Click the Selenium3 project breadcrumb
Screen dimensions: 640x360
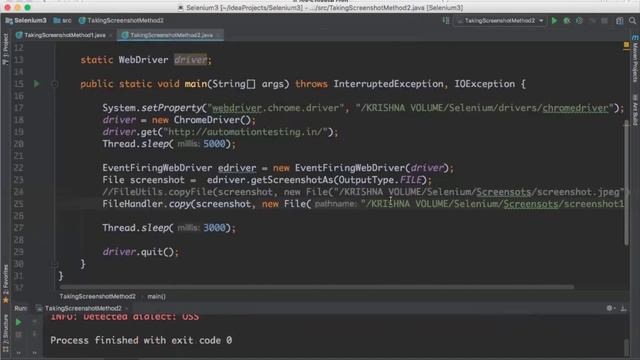click(26, 20)
